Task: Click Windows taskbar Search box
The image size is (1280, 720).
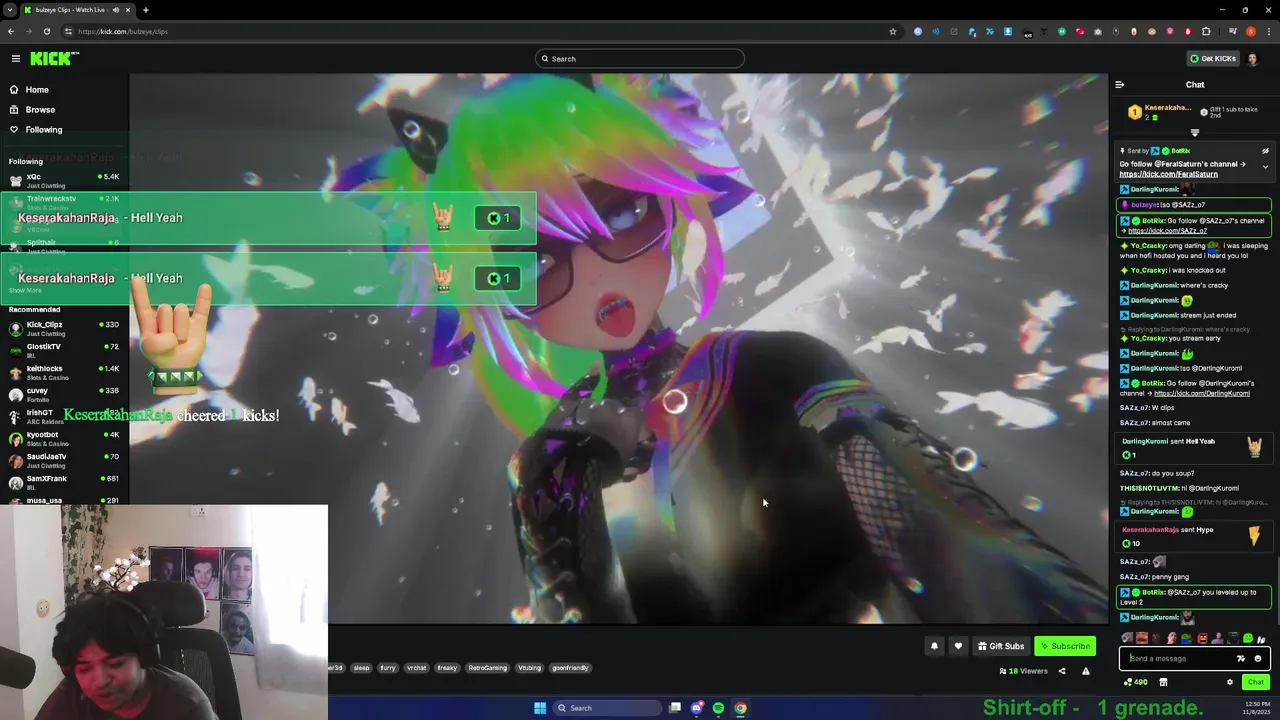Action: pos(608,708)
